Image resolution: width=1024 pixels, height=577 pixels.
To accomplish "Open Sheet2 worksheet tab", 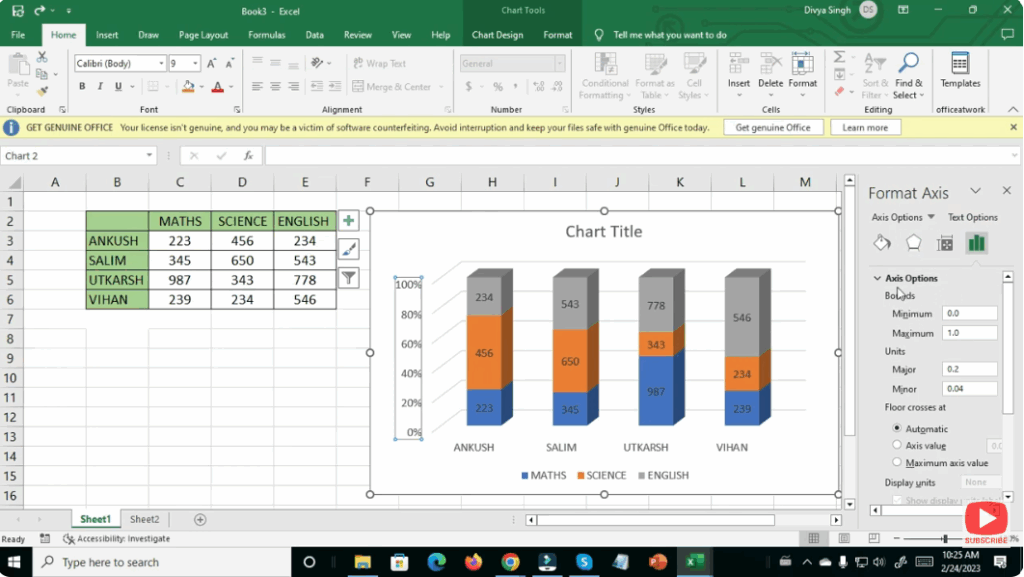I will pos(144,519).
